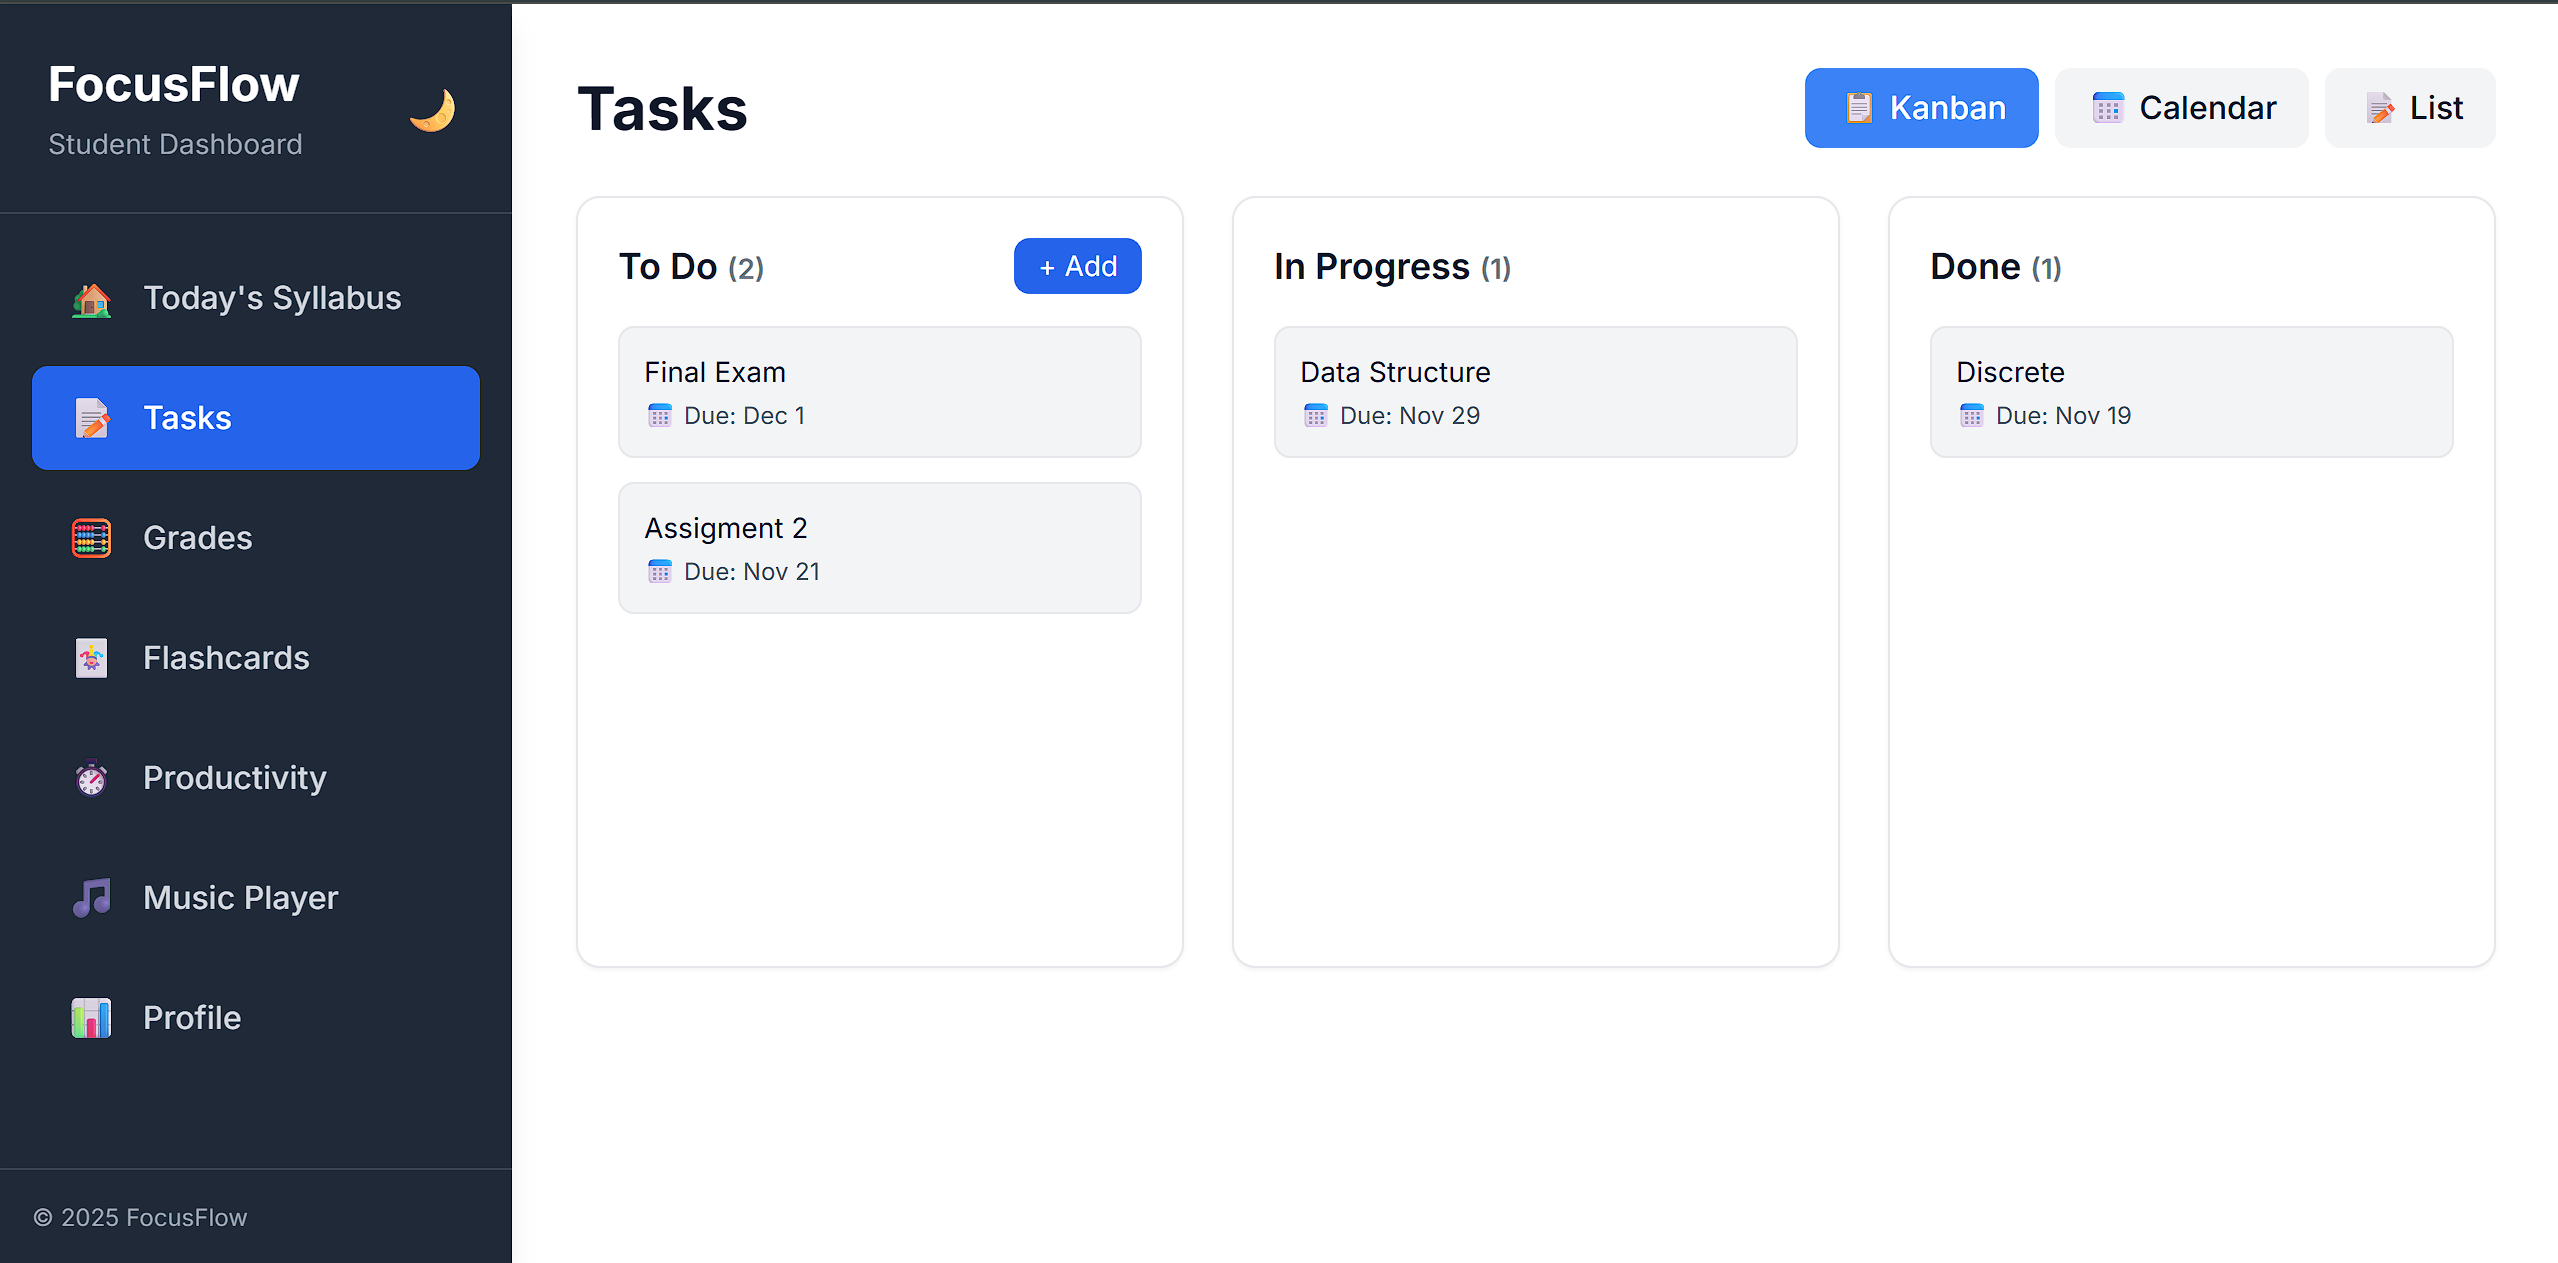Switch to Calendar view
The image size is (2558, 1263).
pyautogui.click(x=2181, y=108)
